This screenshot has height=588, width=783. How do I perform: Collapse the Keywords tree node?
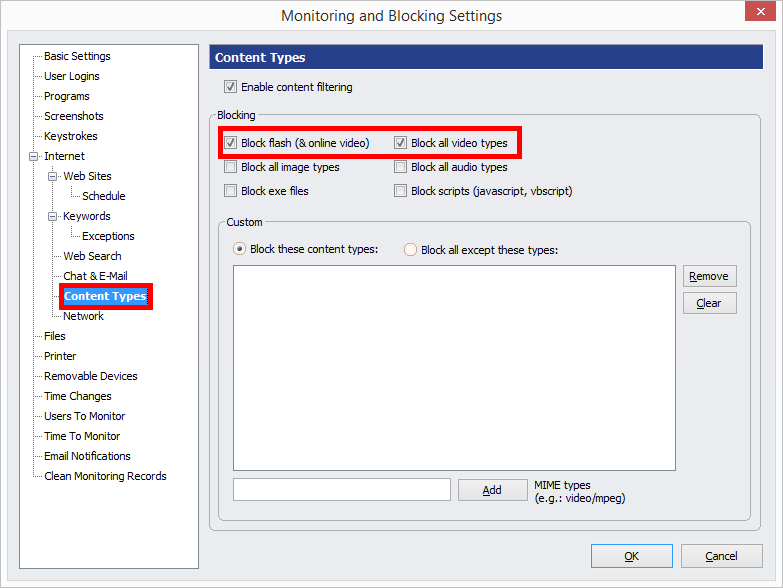pyautogui.click(x=52, y=216)
